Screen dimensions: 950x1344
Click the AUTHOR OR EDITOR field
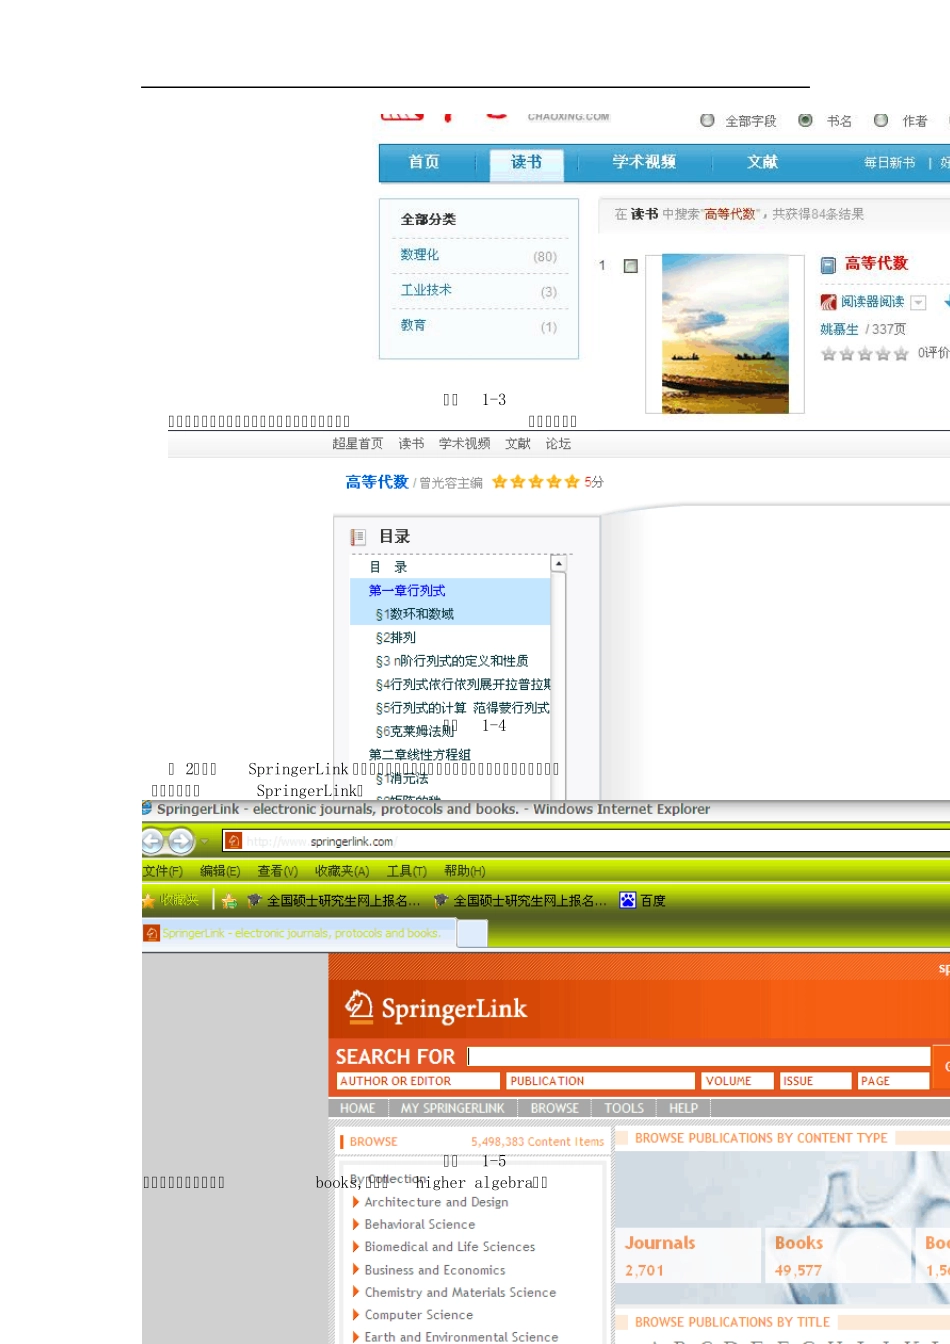point(418,1081)
